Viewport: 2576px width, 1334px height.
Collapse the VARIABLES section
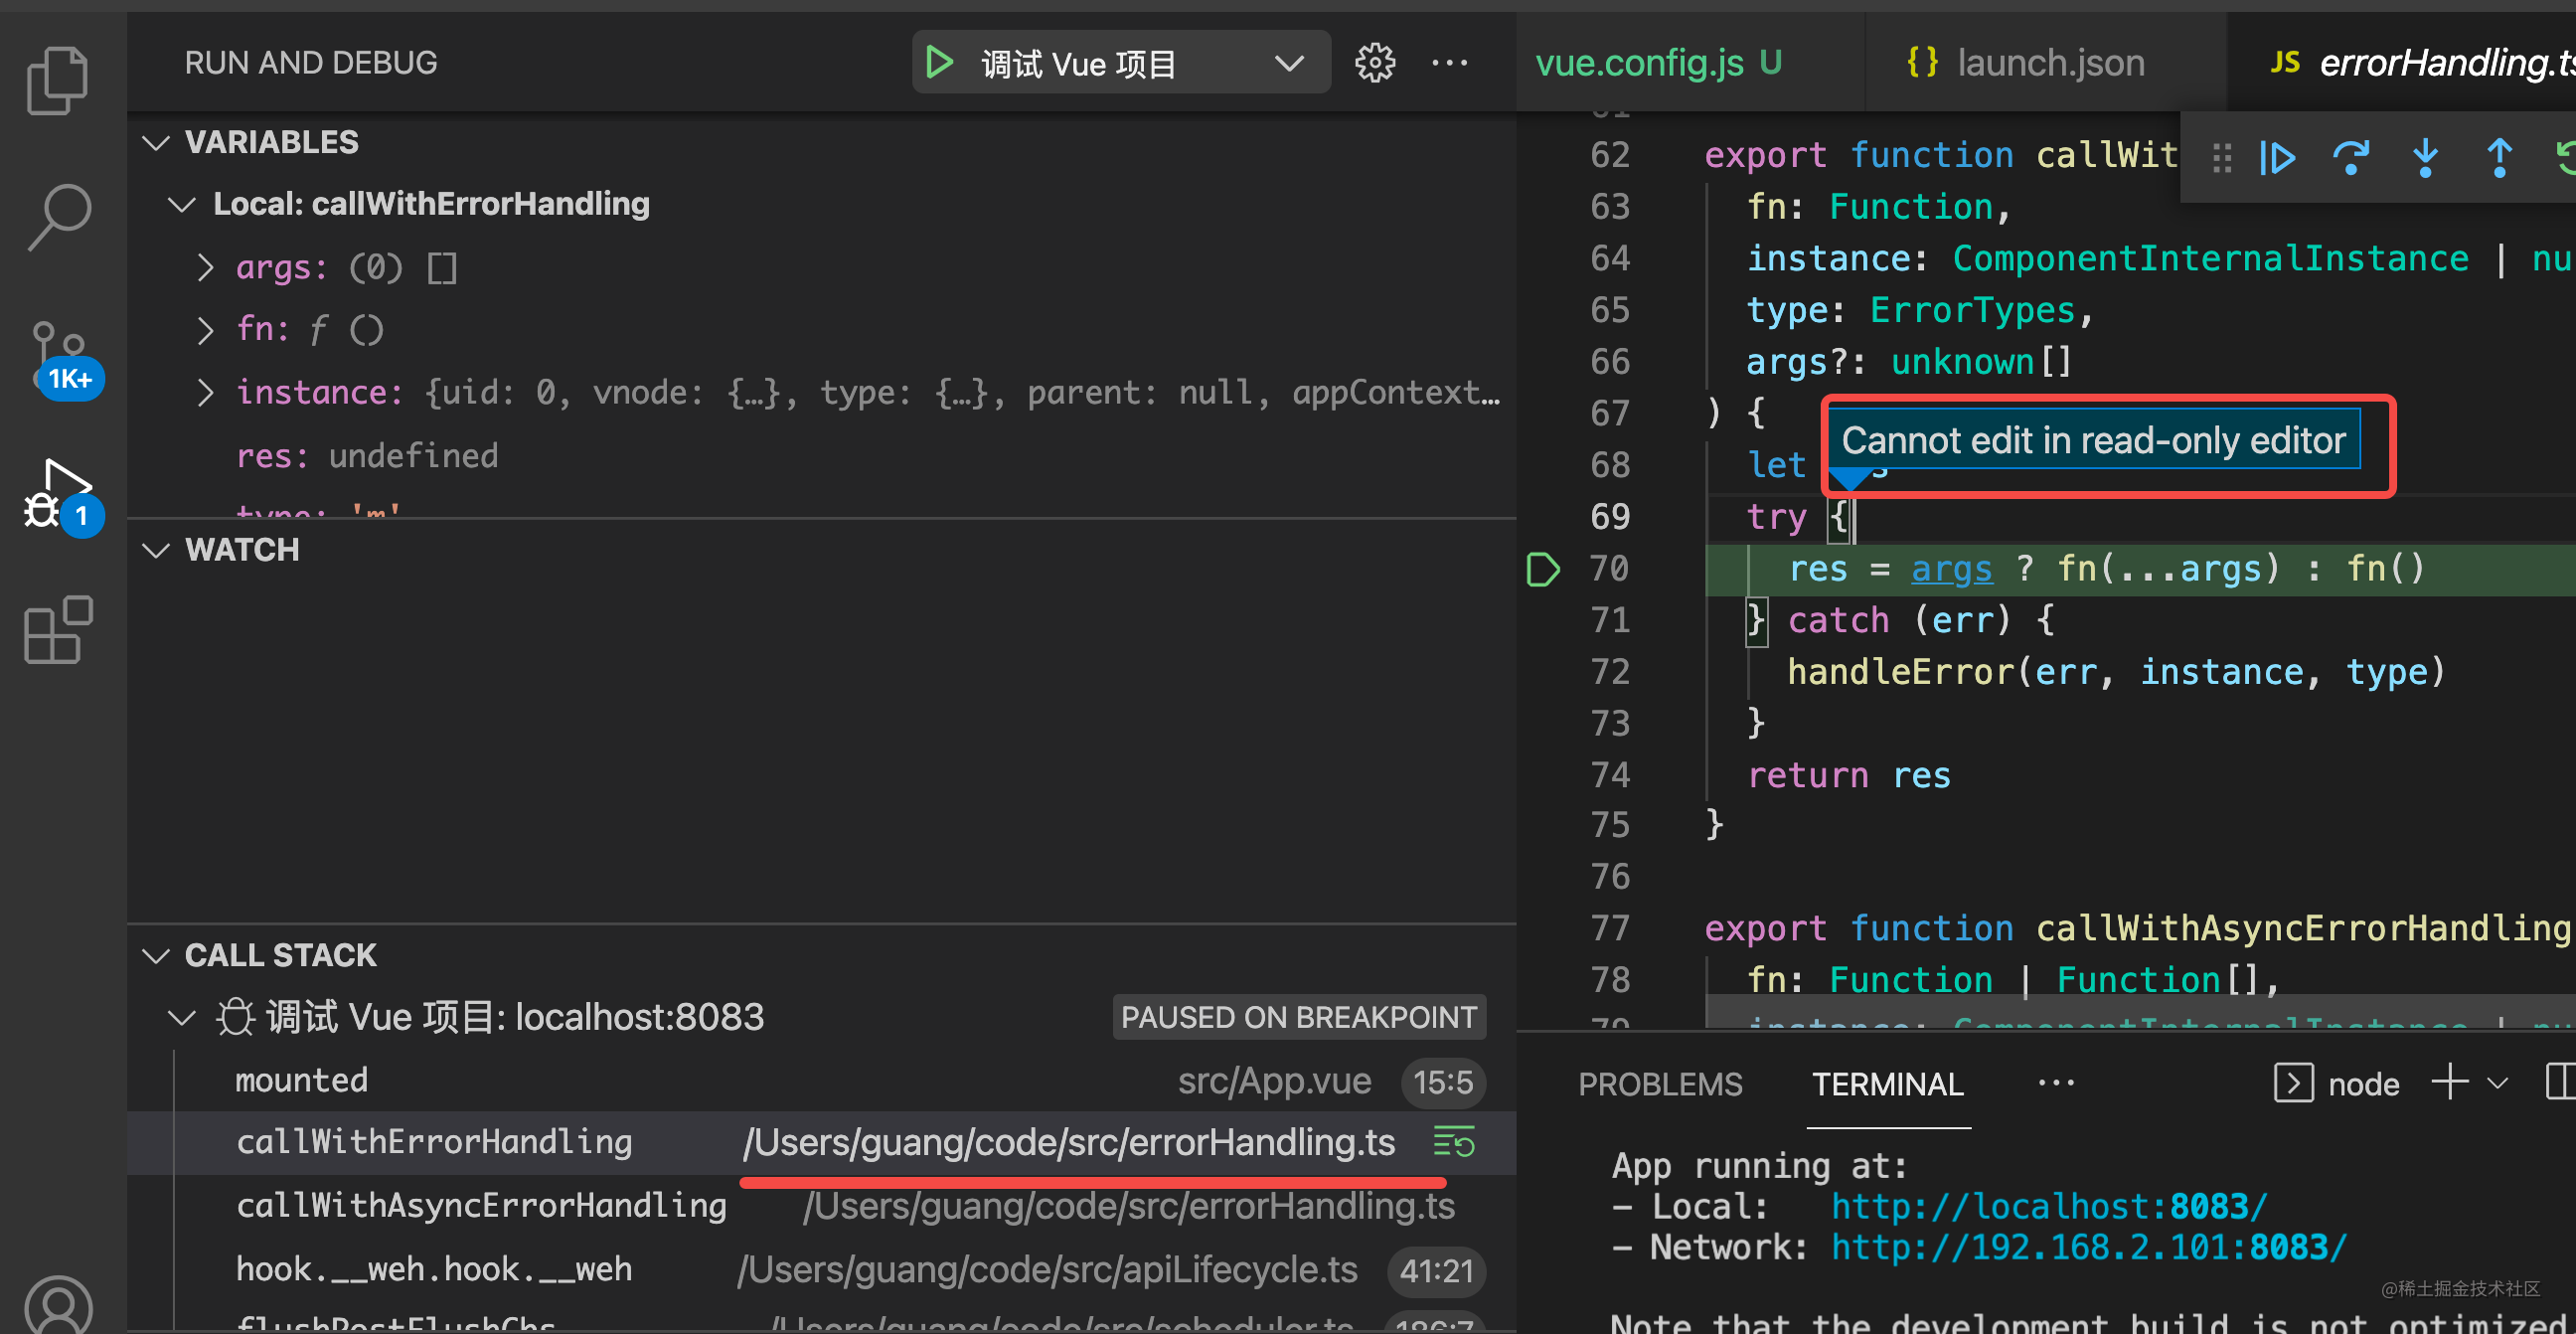coord(156,143)
